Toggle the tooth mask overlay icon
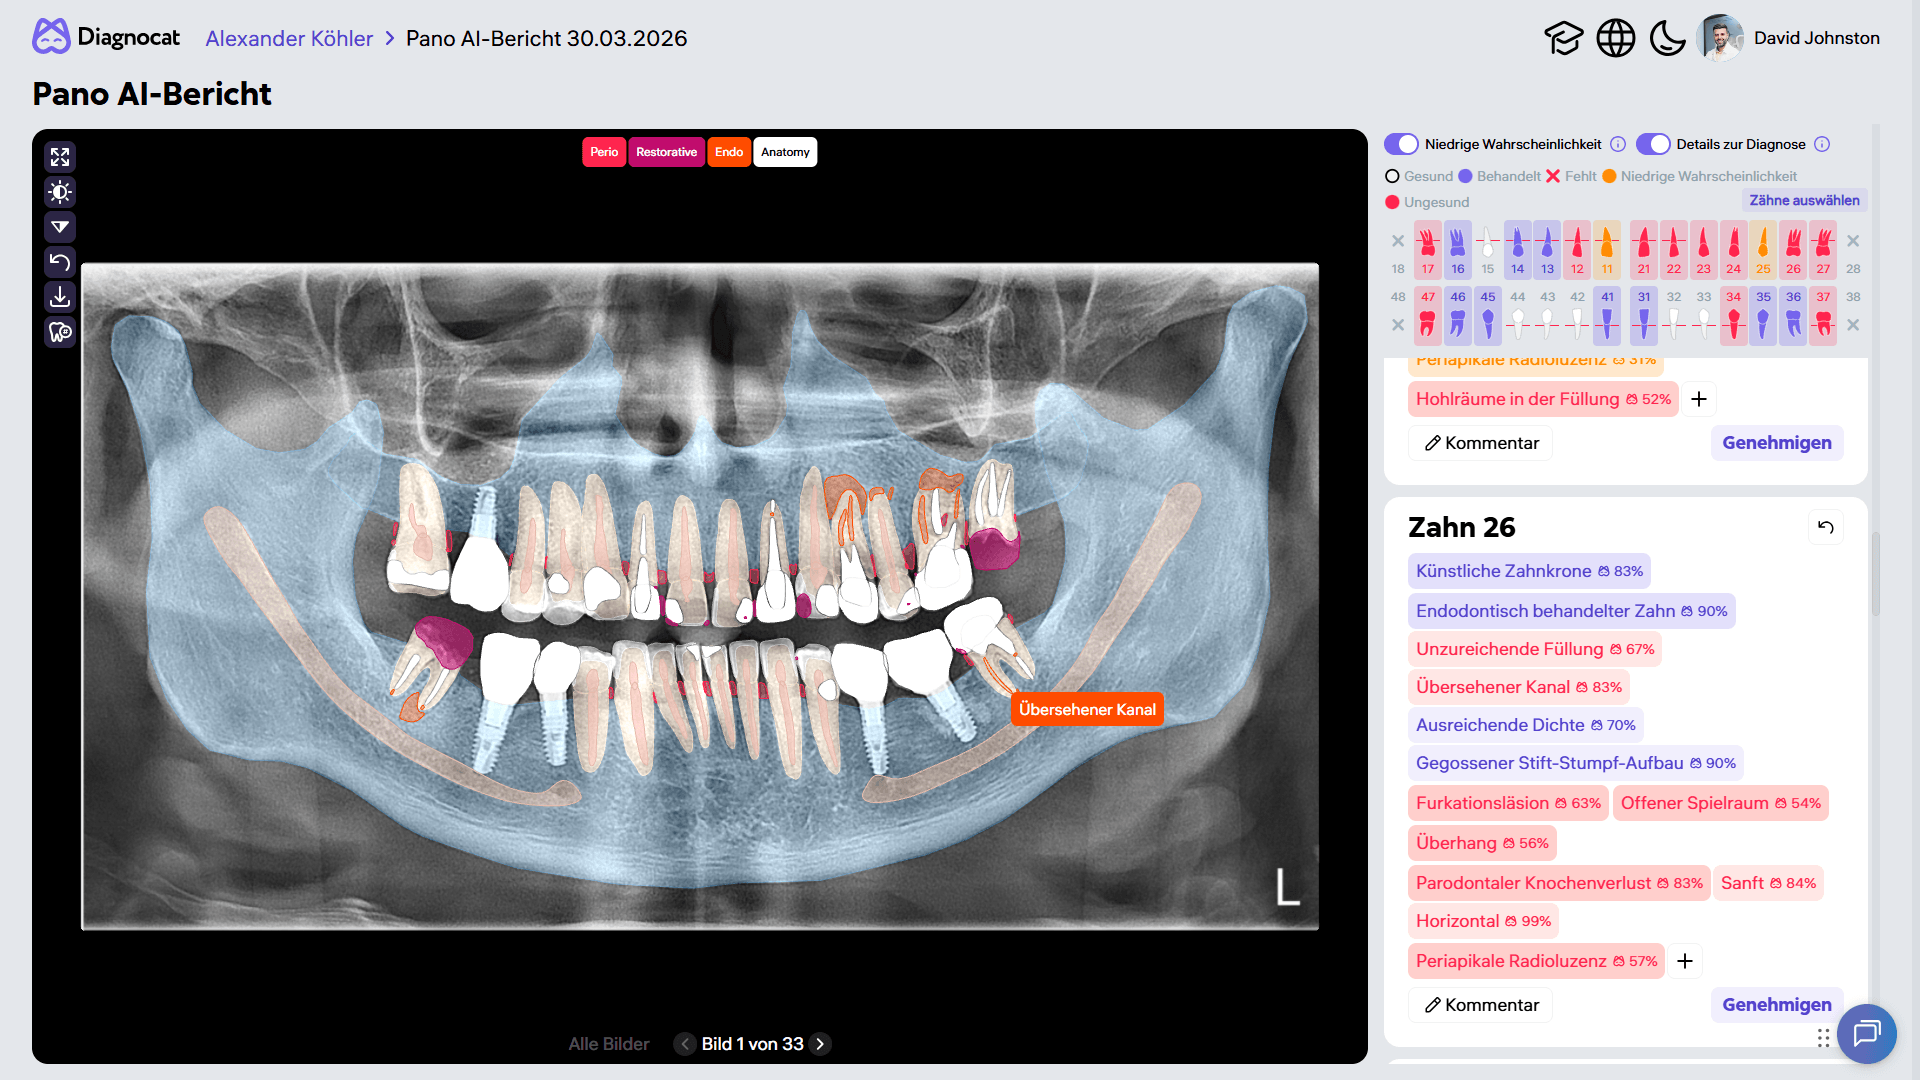Viewport: 1920px width, 1080px height. pyautogui.click(x=60, y=332)
